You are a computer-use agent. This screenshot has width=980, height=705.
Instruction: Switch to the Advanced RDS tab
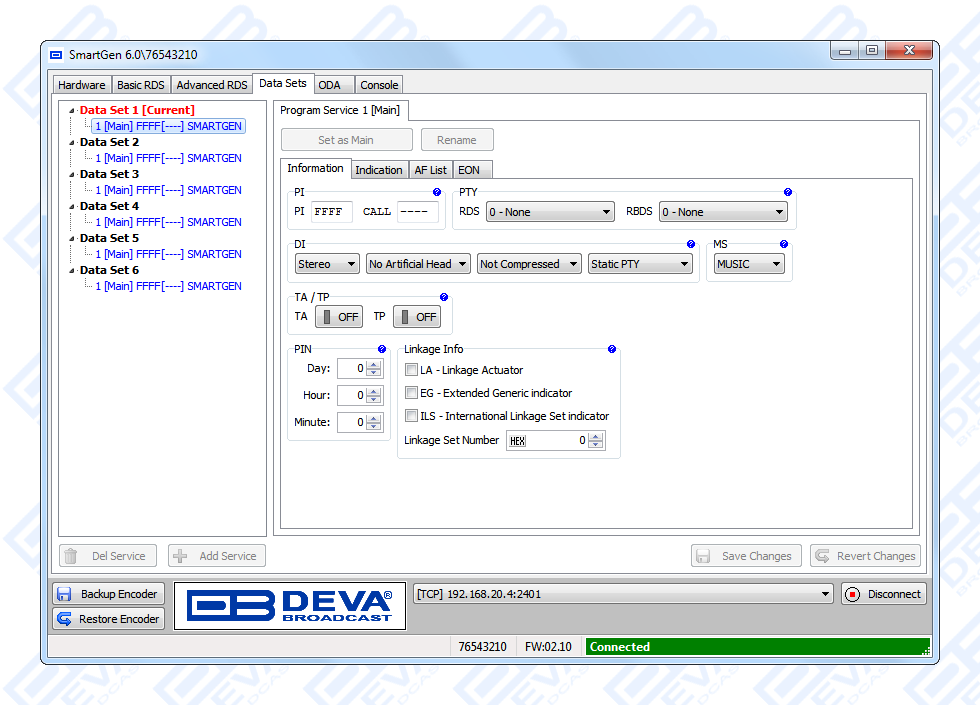[212, 85]
